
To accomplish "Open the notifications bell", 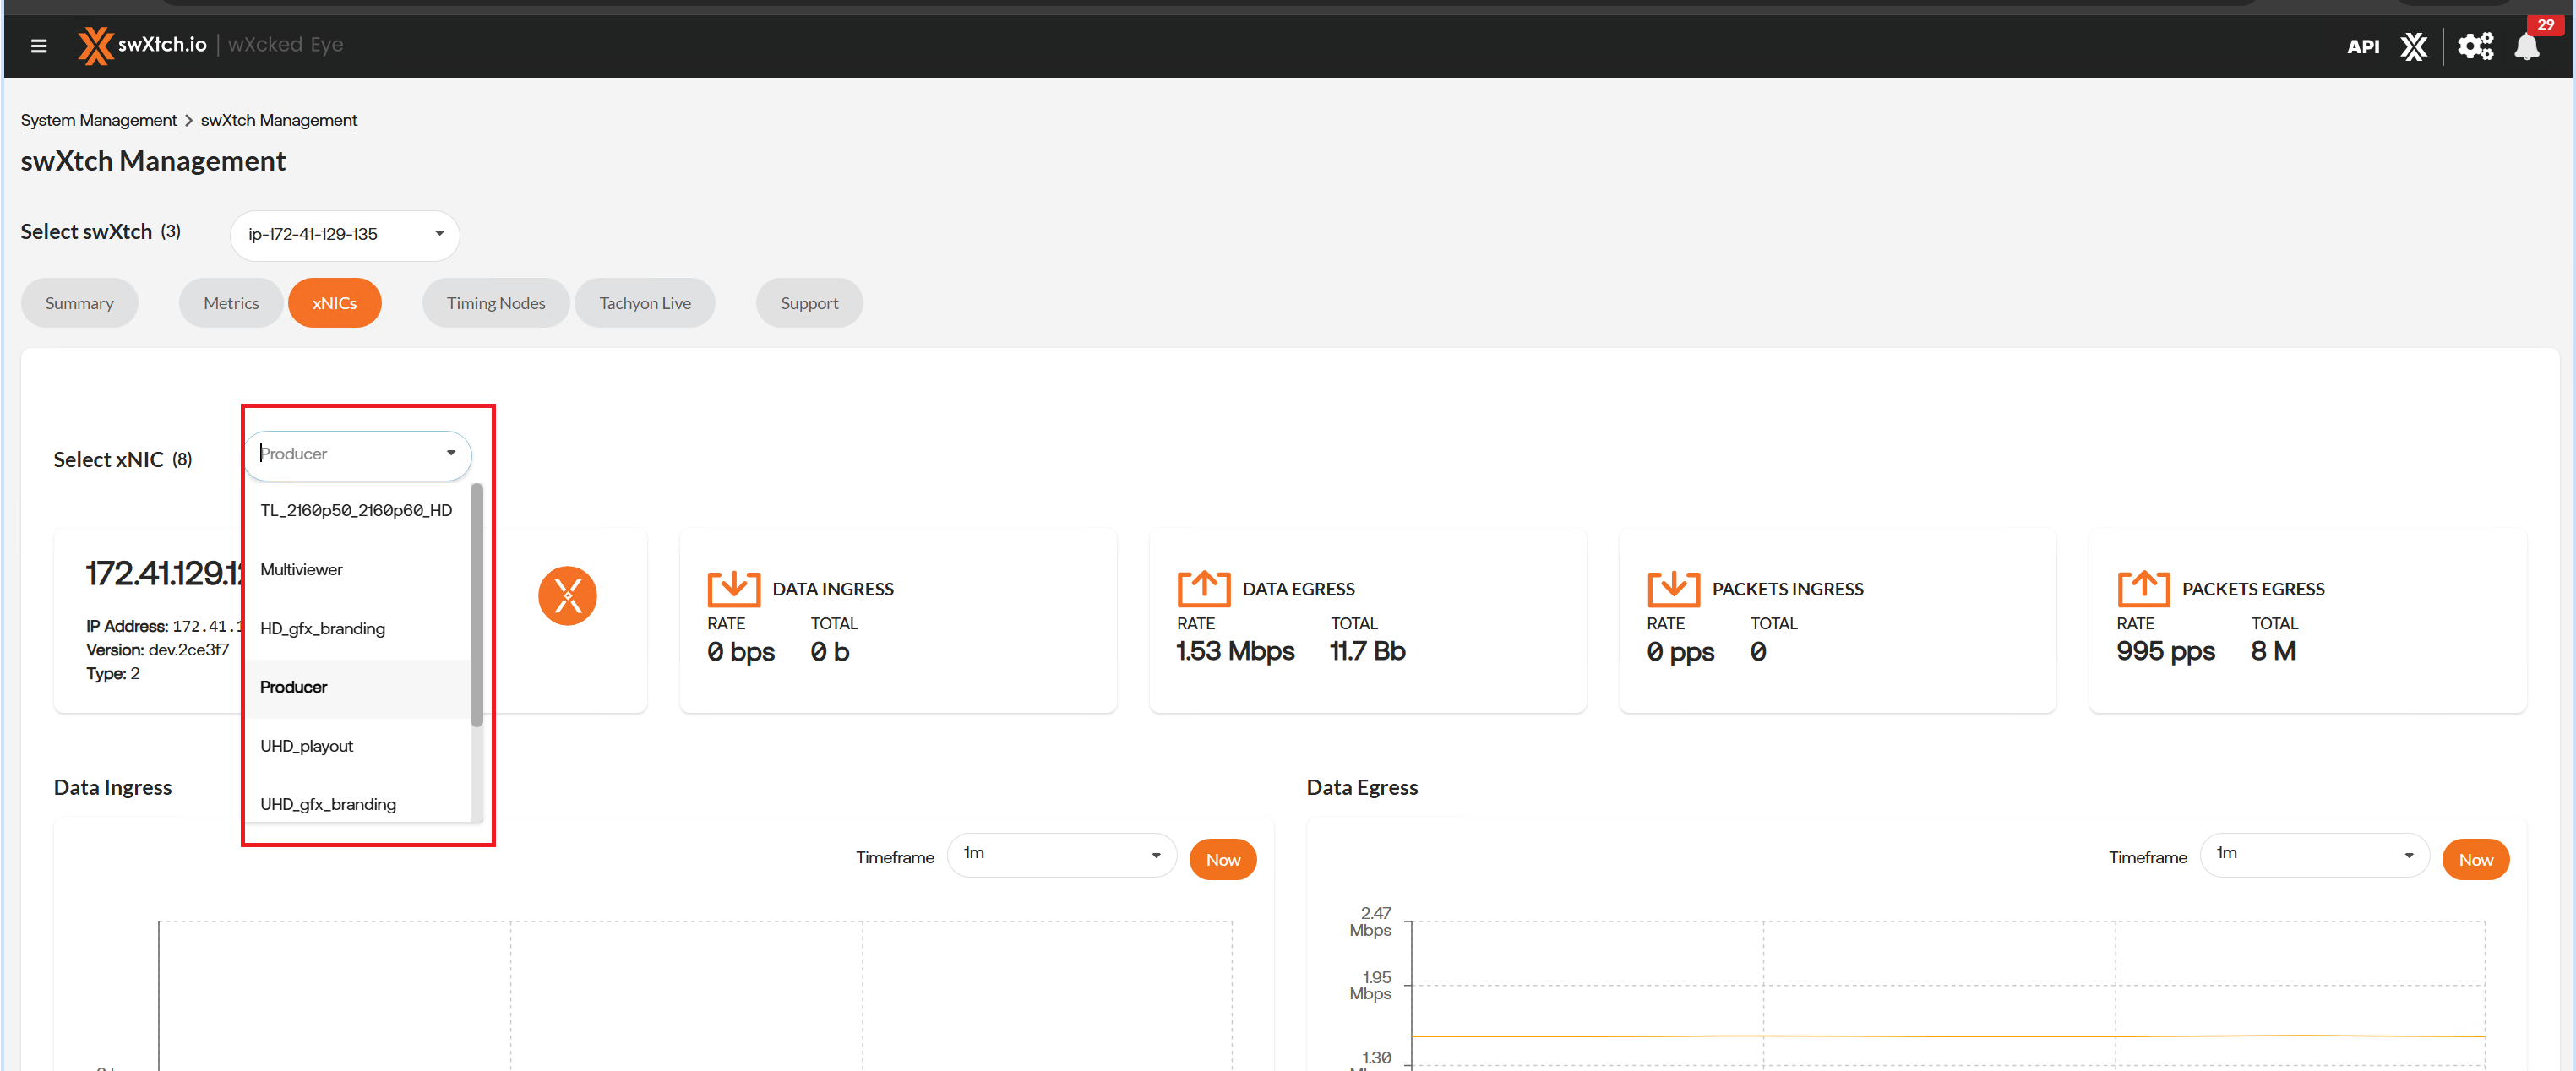I will pyautogui.click(x=2526, y=47).
